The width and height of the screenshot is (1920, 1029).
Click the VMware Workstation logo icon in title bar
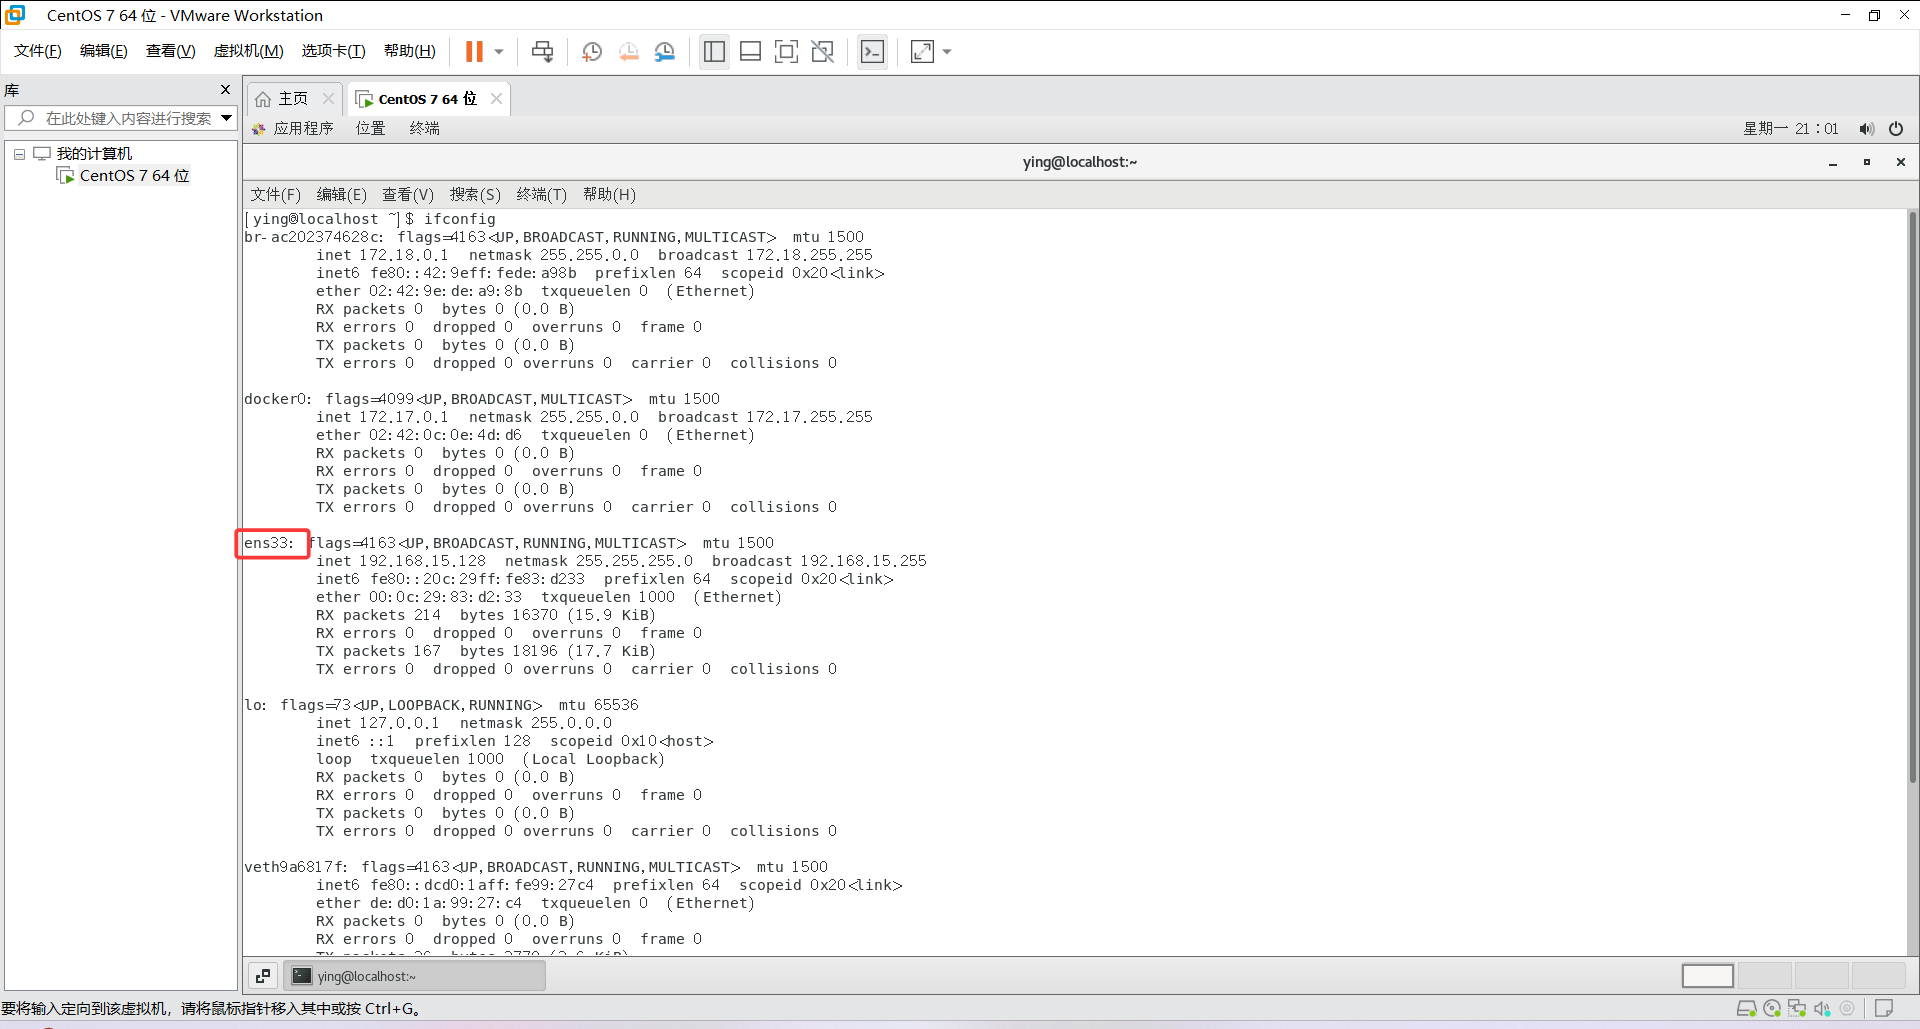click(15, 15)
